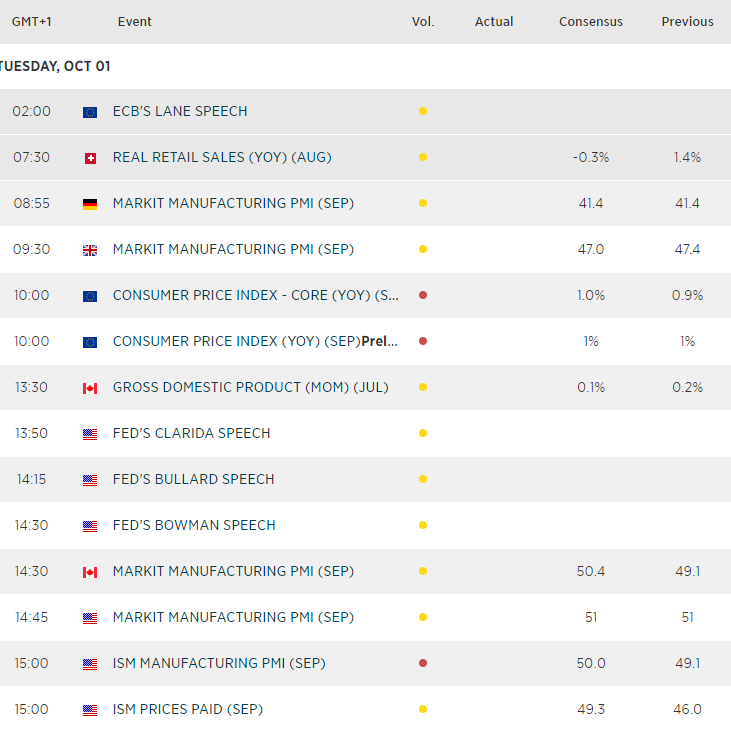This screenshot has height=734, width=731.
Task: Click the red volatility dot for ISM Manufacturing PMI
Action: pyautogui.click(x=423, y=663)
